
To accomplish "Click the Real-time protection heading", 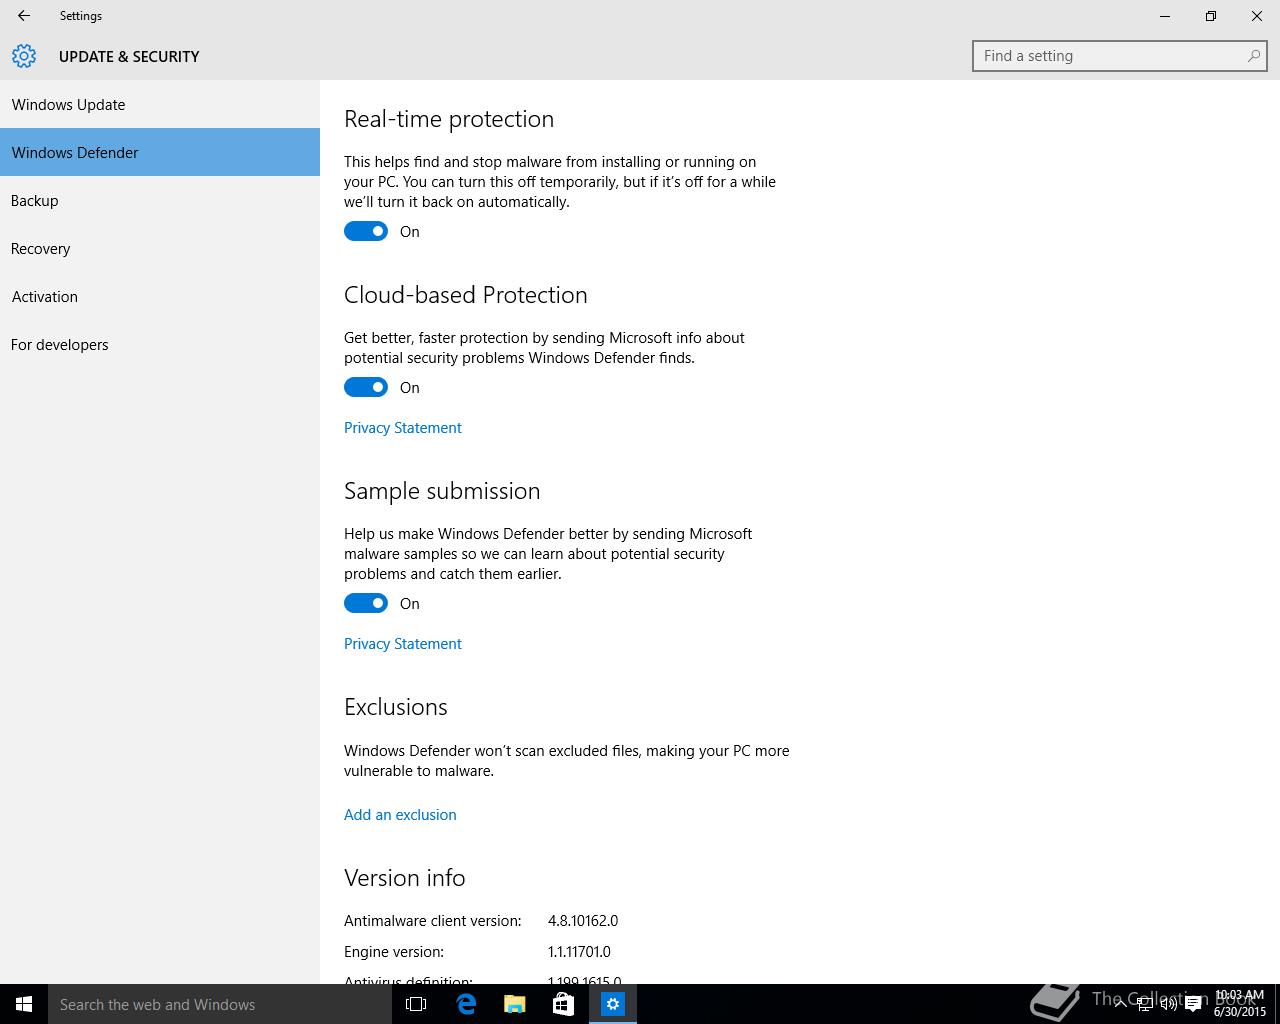I will click(x=449, y=119).
